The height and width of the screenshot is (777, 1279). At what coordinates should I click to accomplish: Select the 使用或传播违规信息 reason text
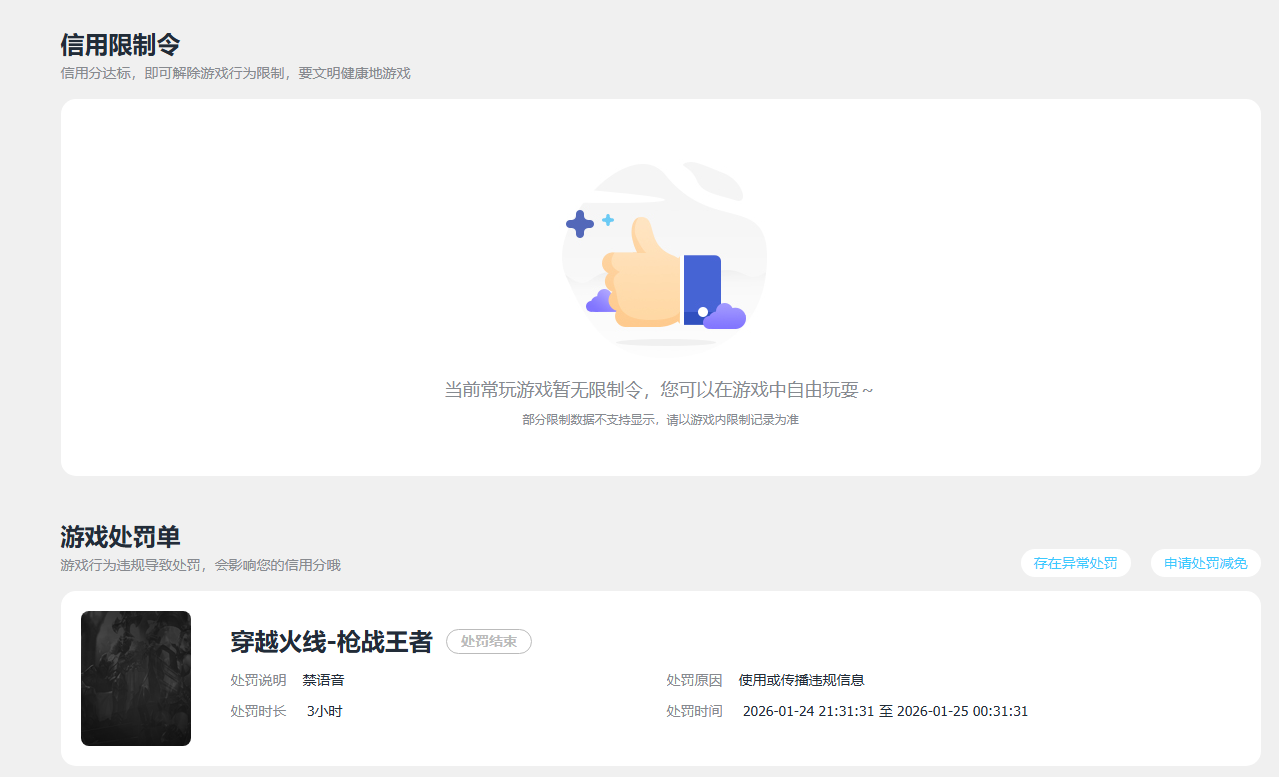coord(801,680)
